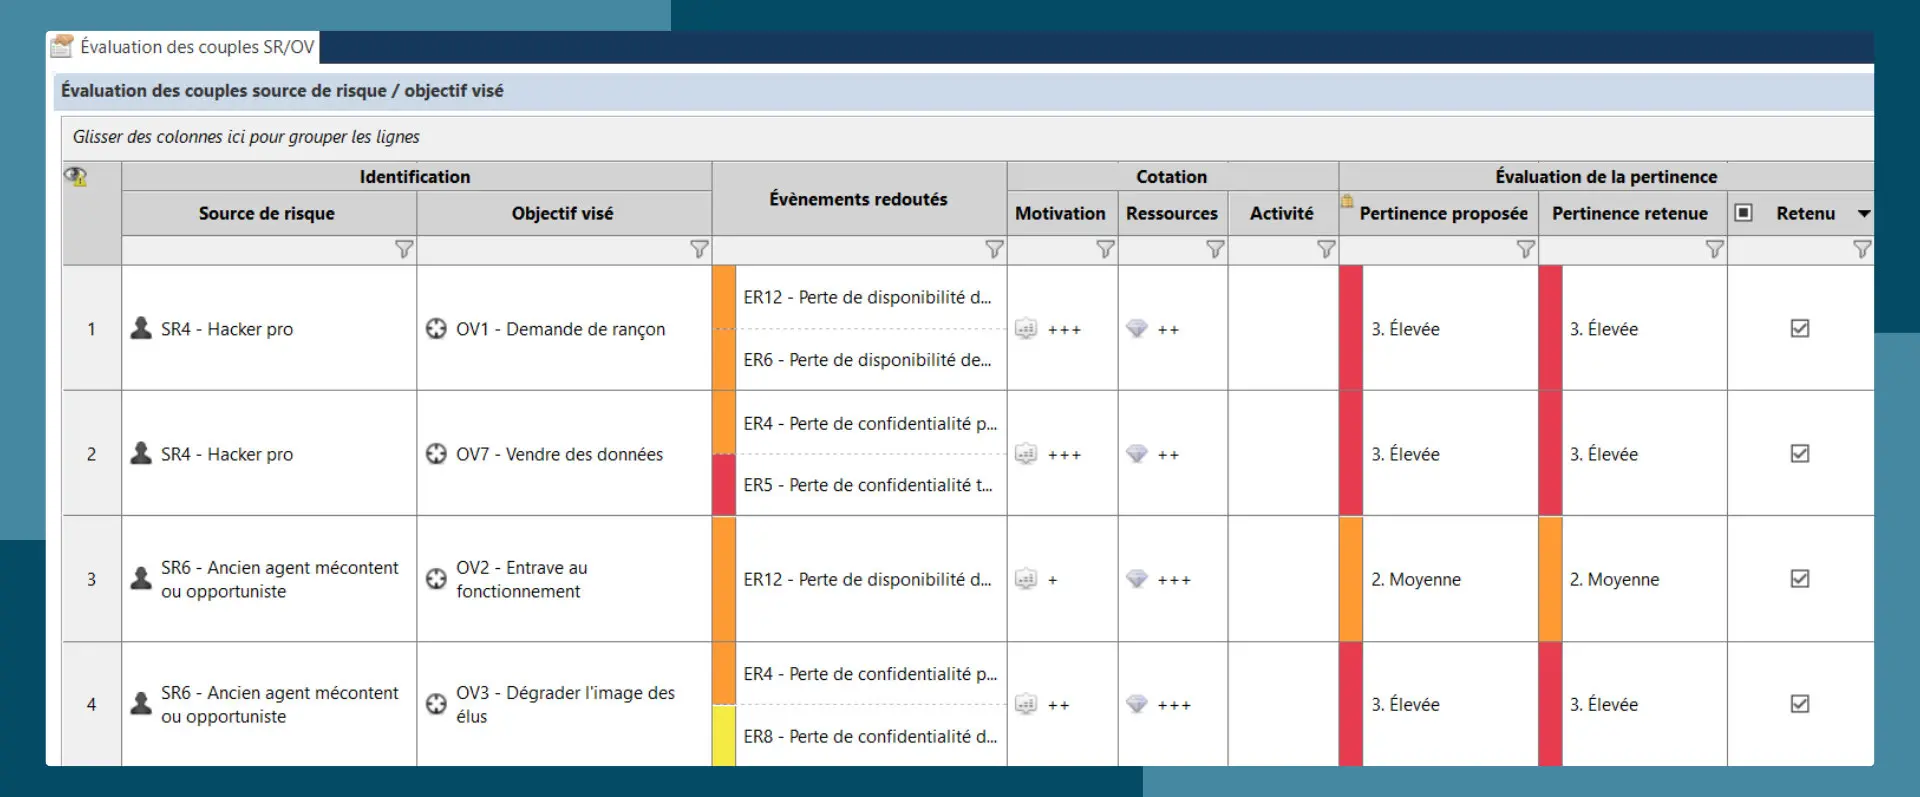Click the Cotation group header

pyautogui.click(x=1172, y=177)
